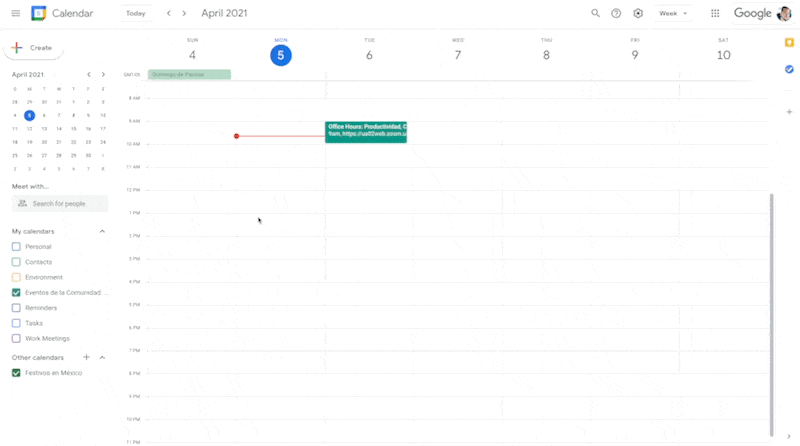
Task: Open the settings gear menu
Action: (x=638, y=13)
